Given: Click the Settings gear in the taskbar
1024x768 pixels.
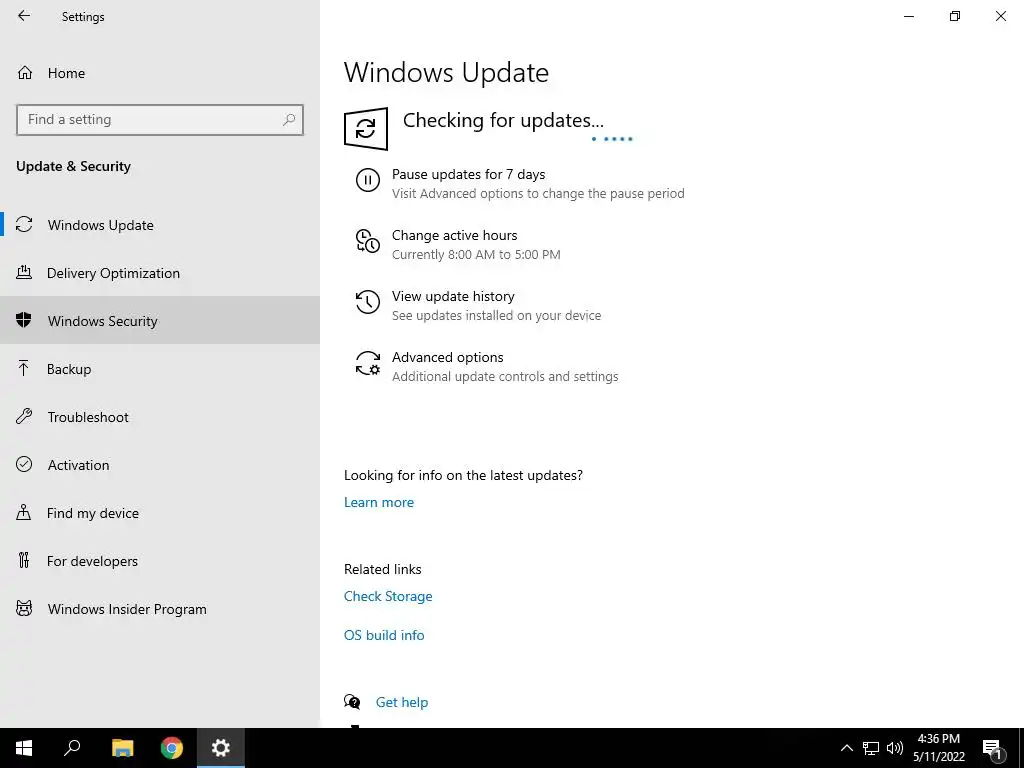Looking at the screenshot, I should click(221, 748).
